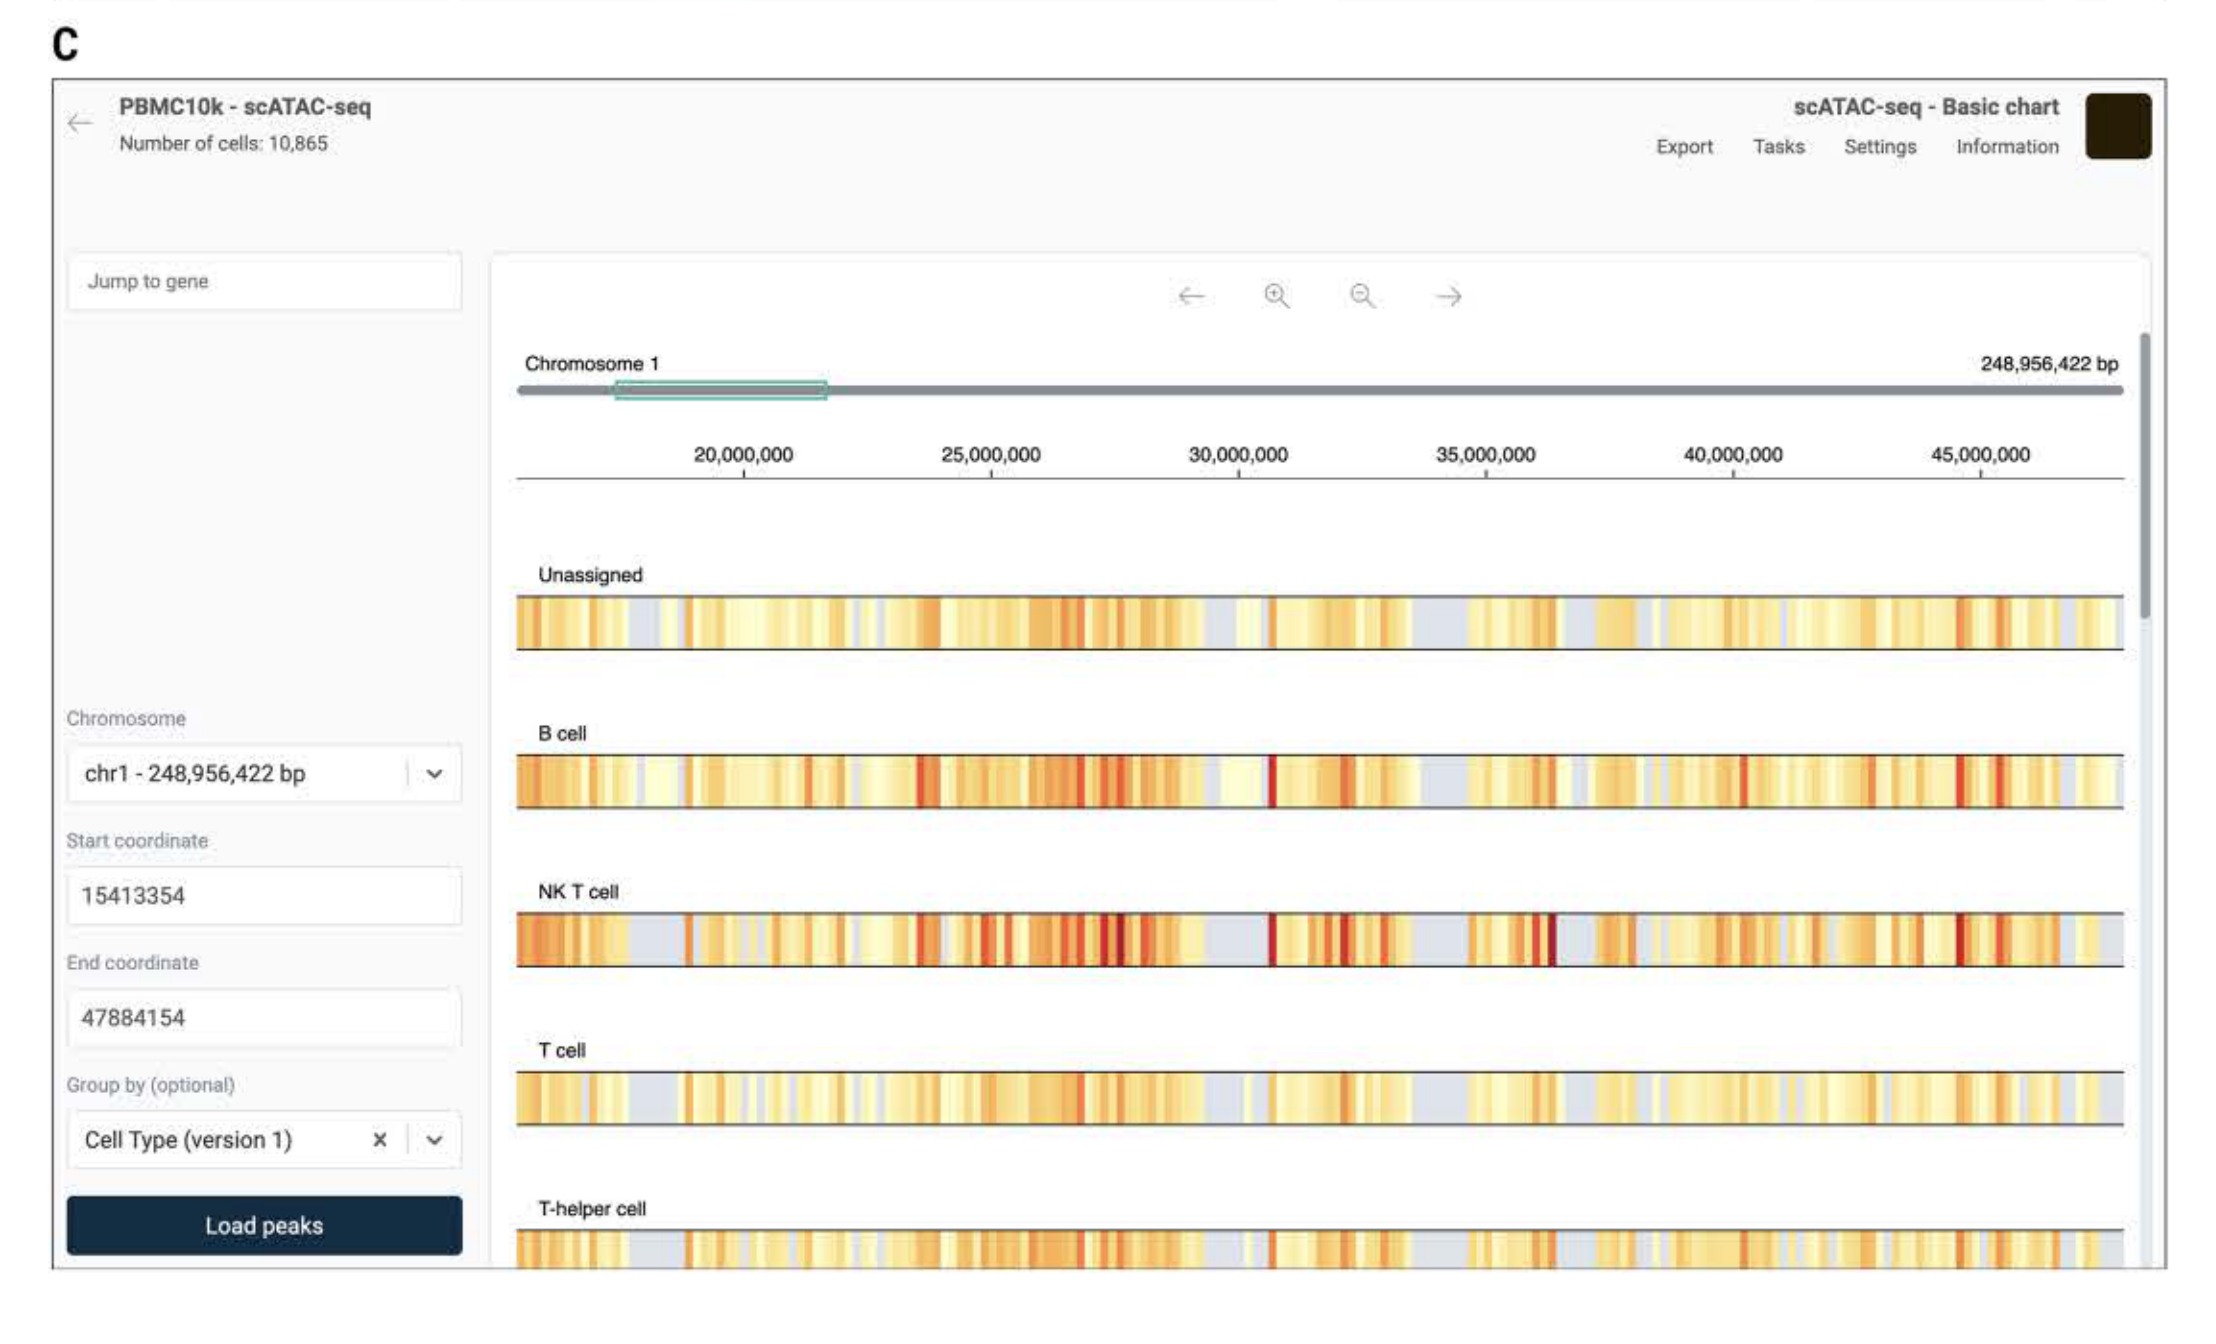Click the dark user avatar square
Viewport: 2216px width, 1344px height.
pyautogui.click(x=2118, y=126)
